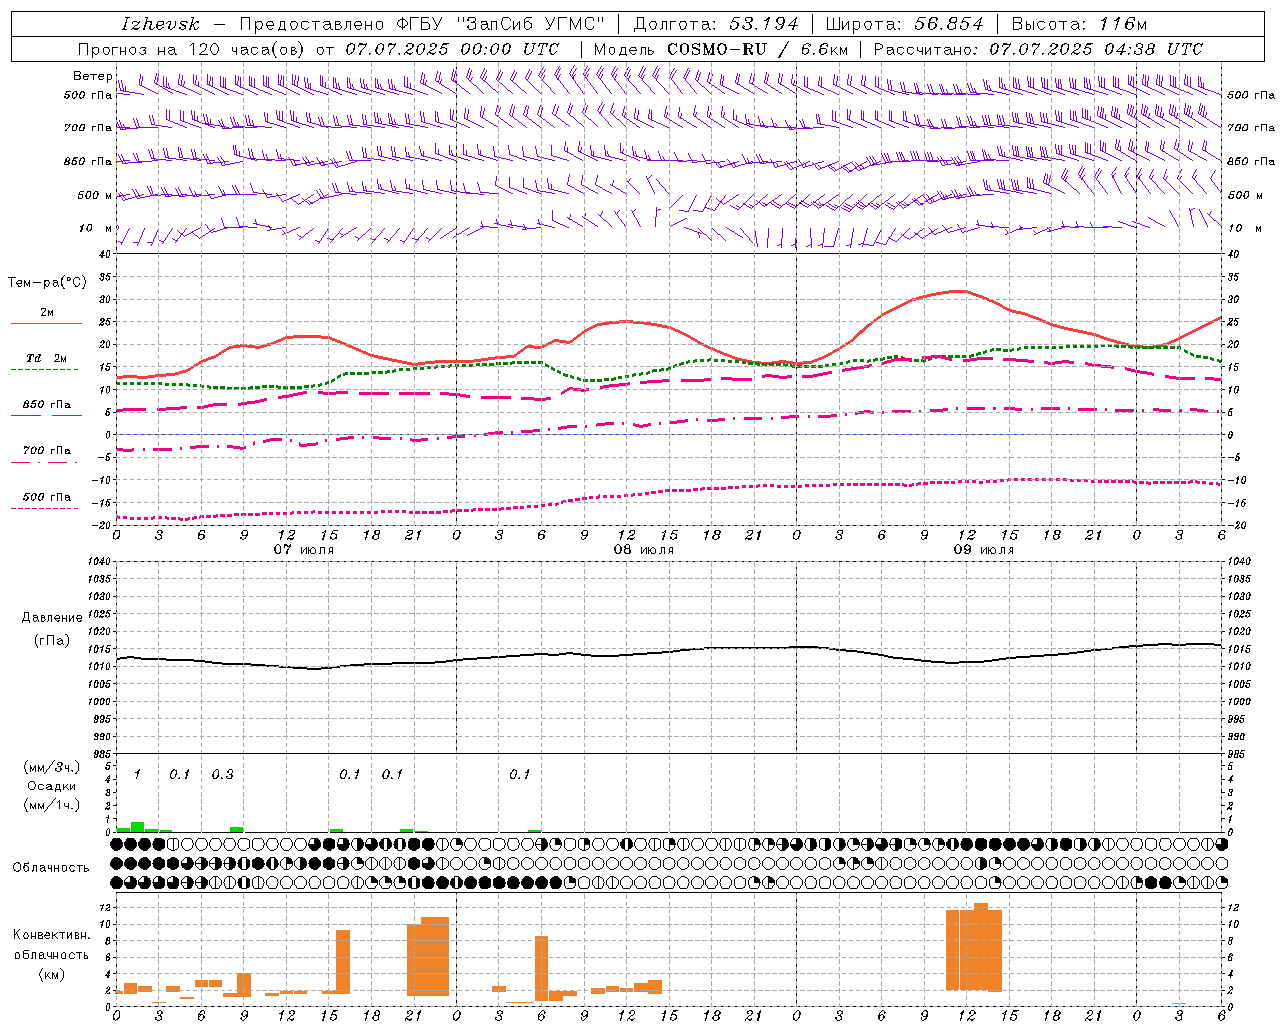Click the '09 июля' date label
Viewport: 1280px width, 1024px height.
pyautogui.click(x=984, y=550)
